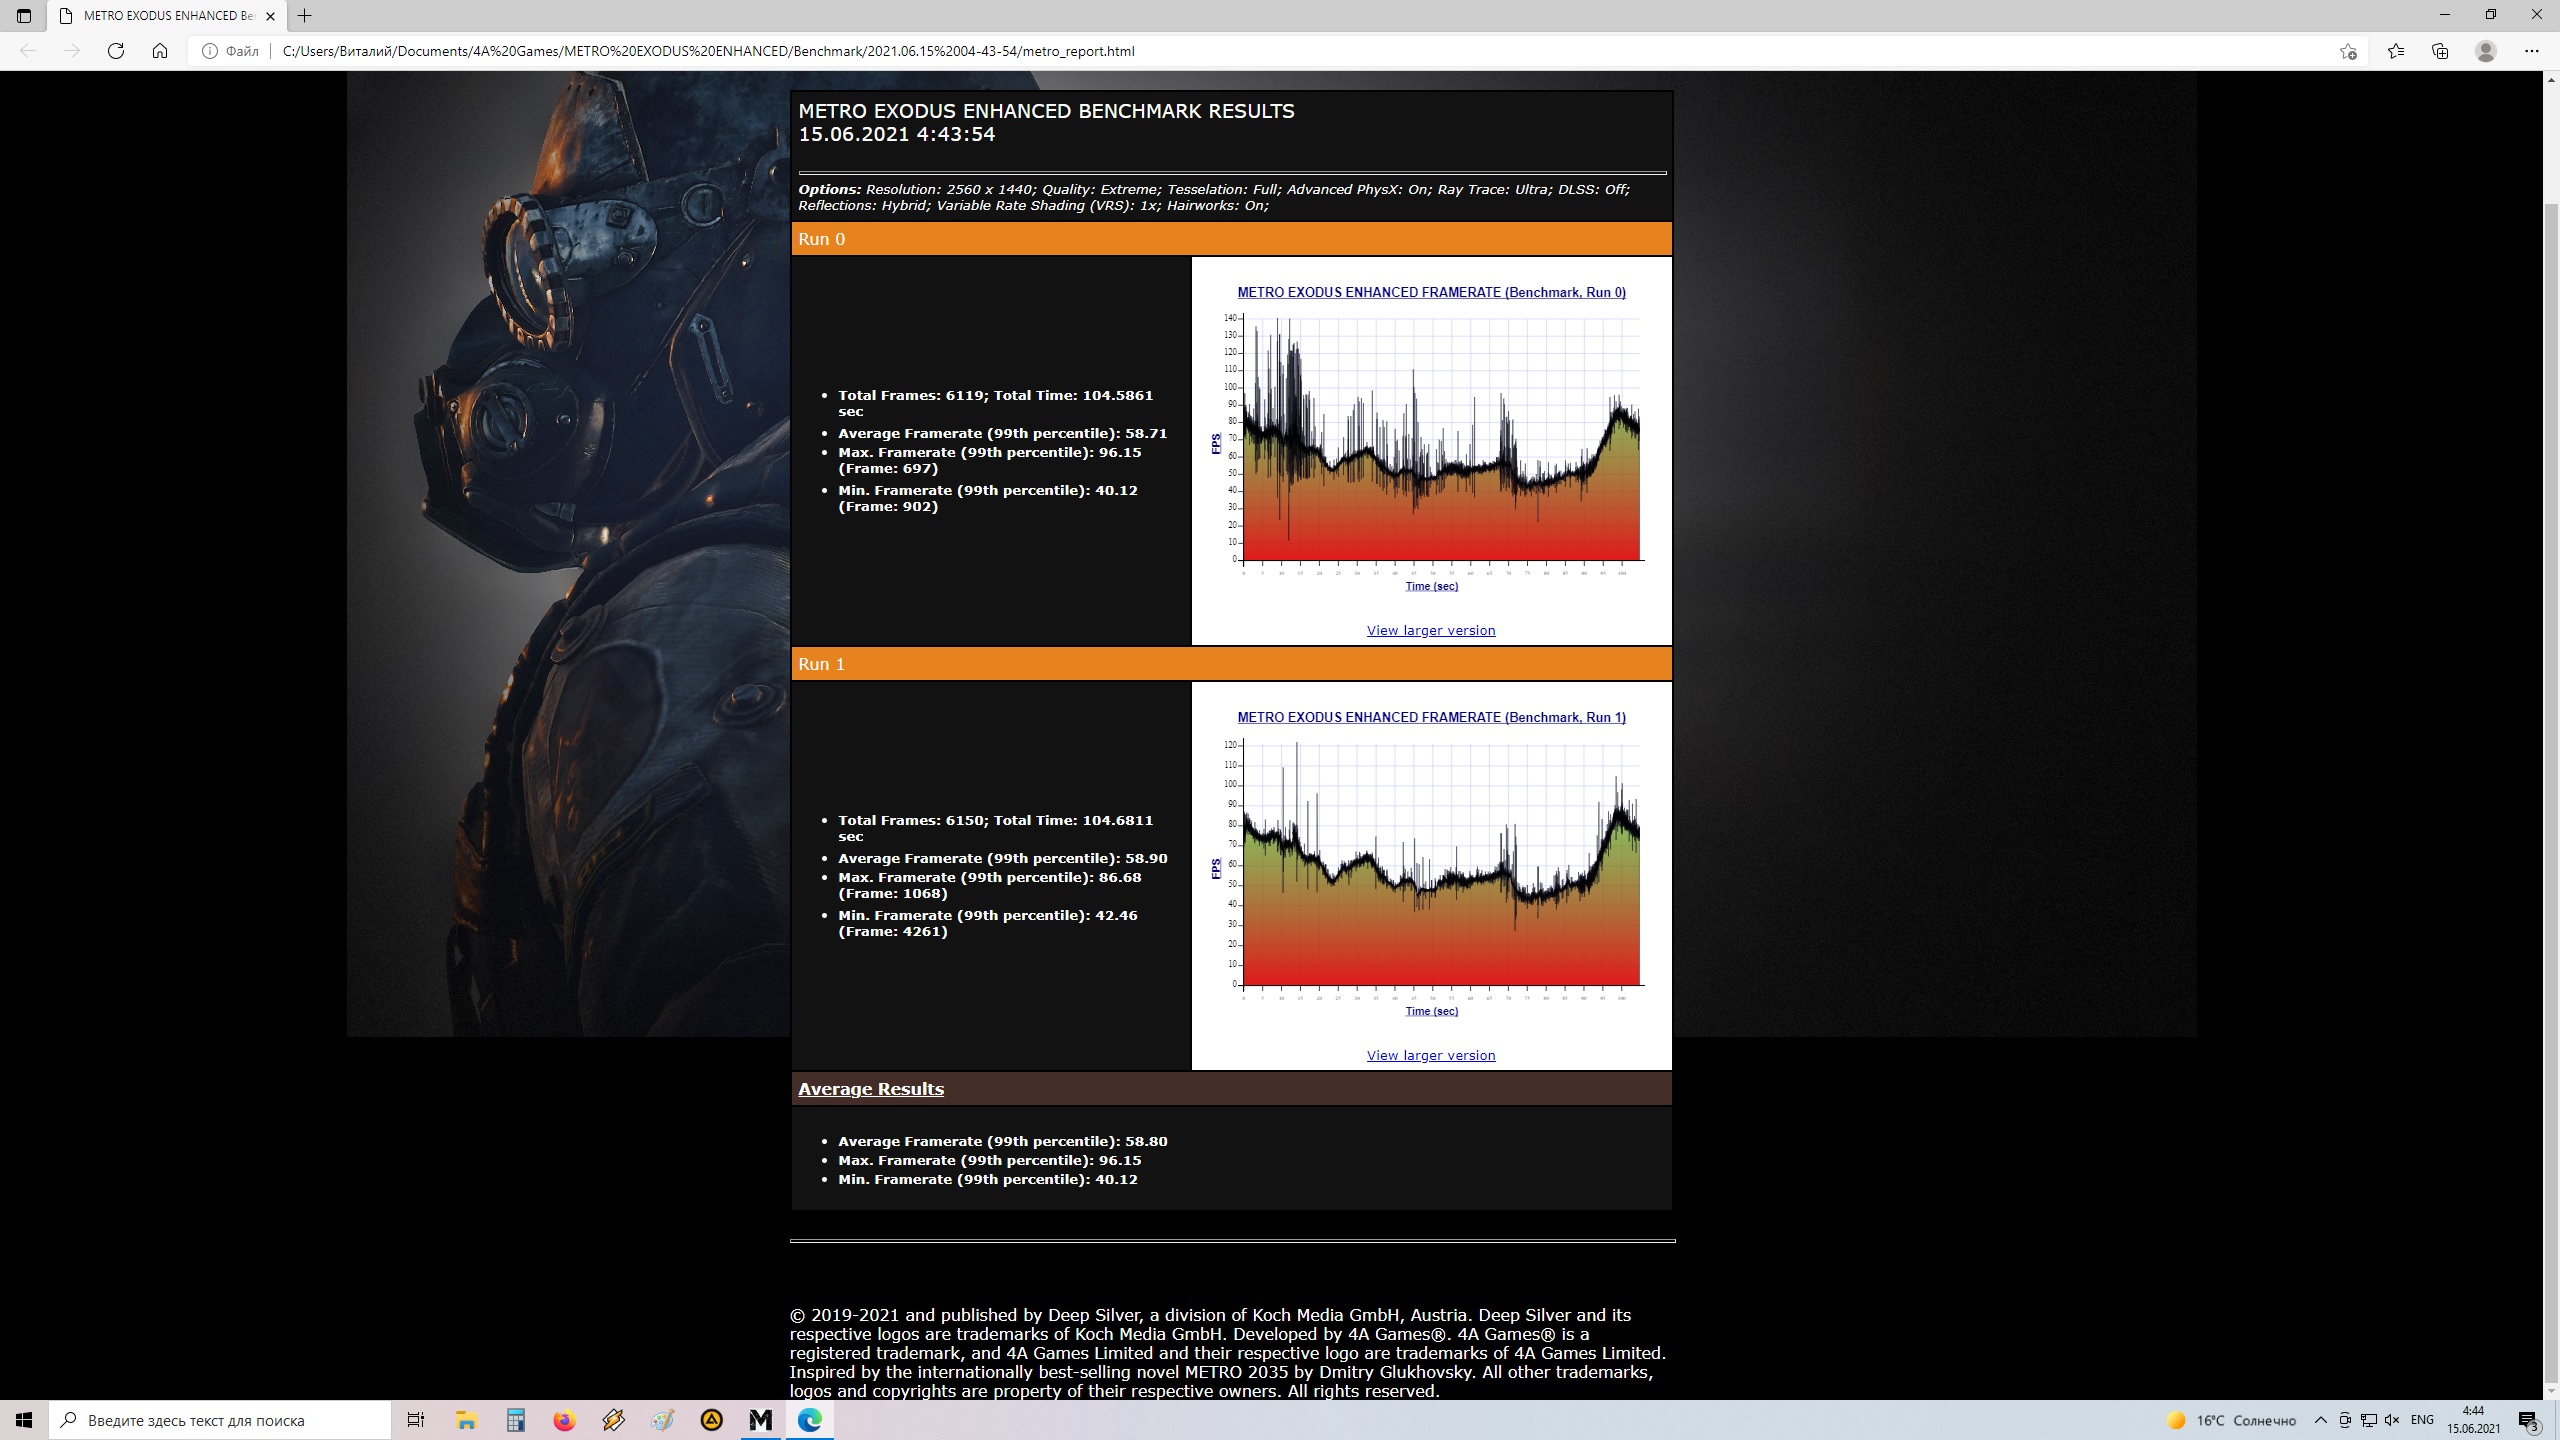Expand the hidden system tray icons
The width and height of the screenshot is (2560, 1440).
tap(2321, 1420)
